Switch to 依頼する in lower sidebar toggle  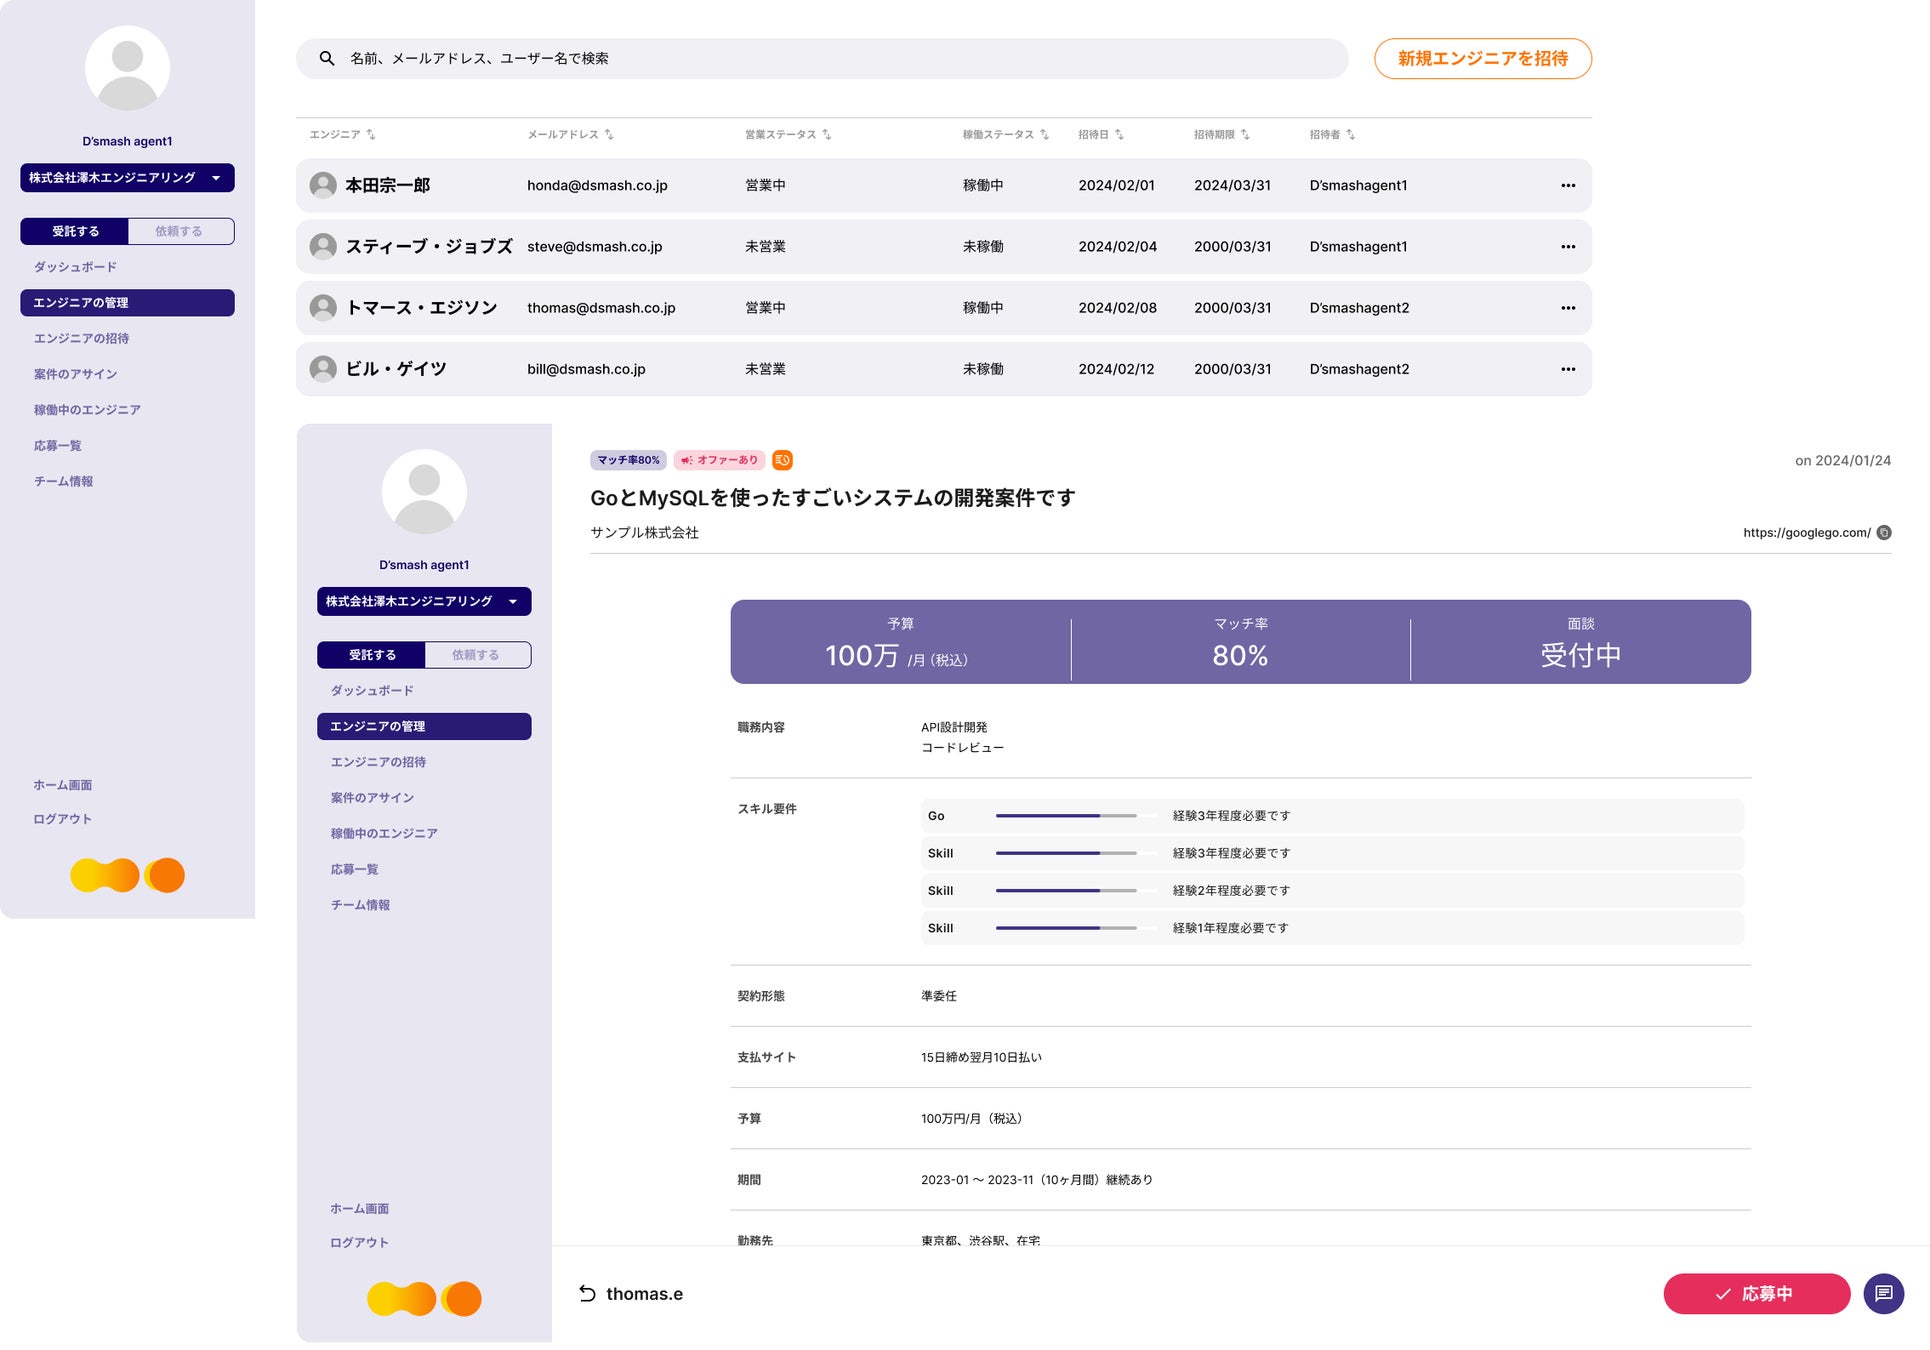[476, 655]
